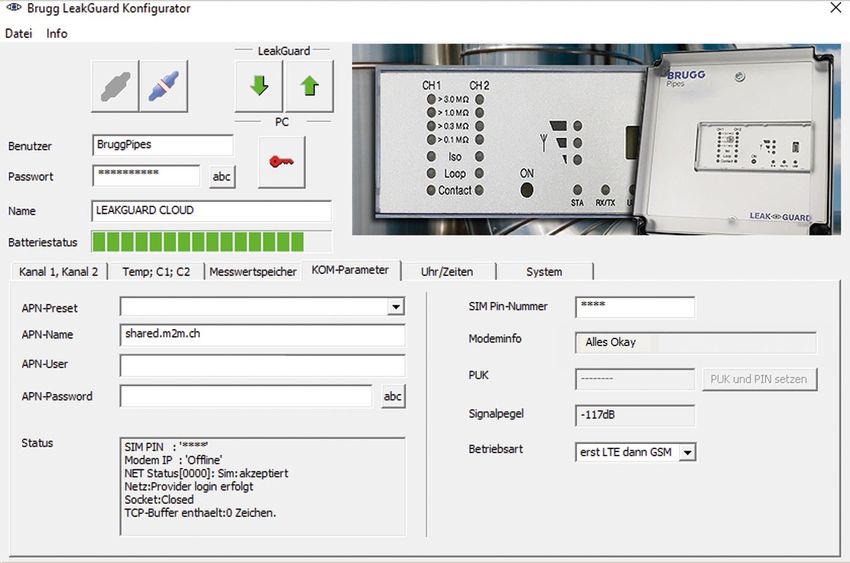
Task: Click the Batteriestatus label
Action: click(42, 243)
